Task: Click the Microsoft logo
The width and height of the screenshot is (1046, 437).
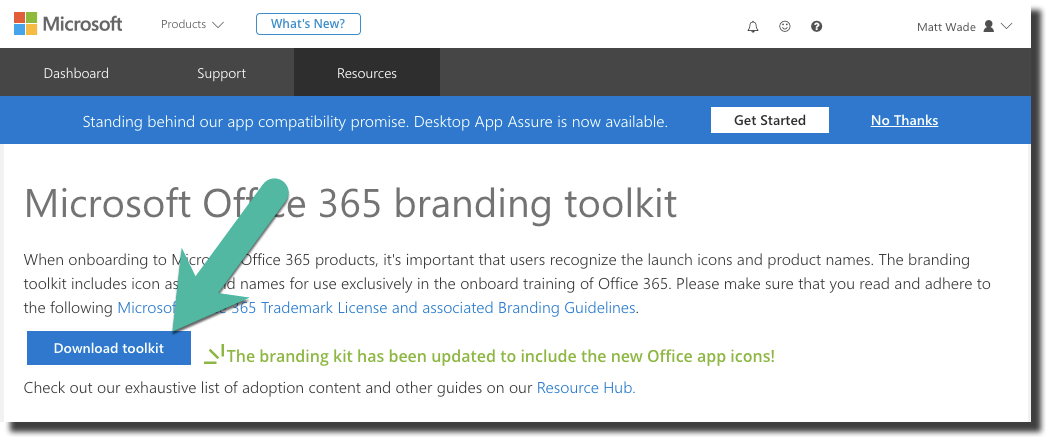Action: [x=68, y=25]
